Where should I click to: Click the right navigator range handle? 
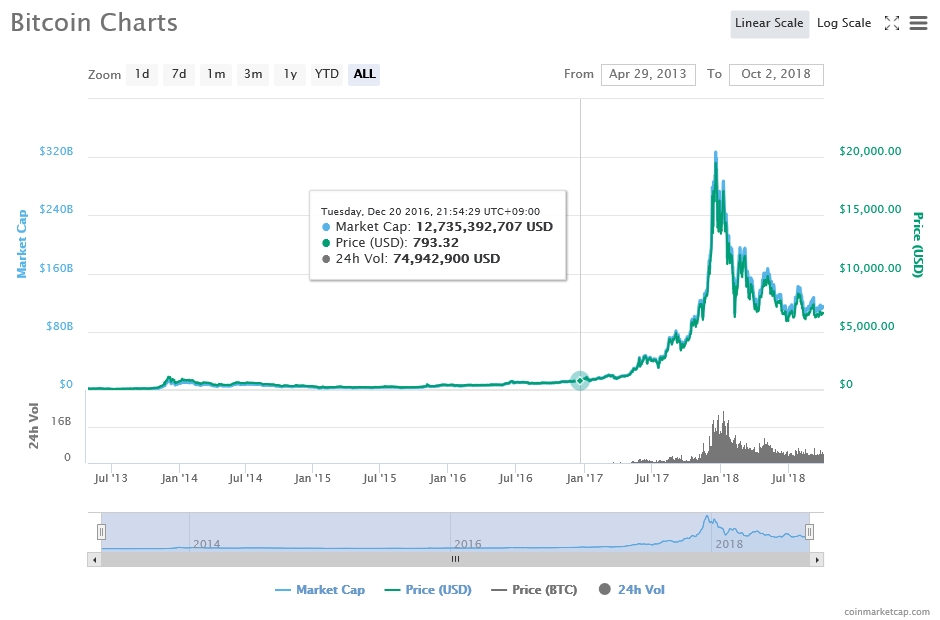[810, 531]
